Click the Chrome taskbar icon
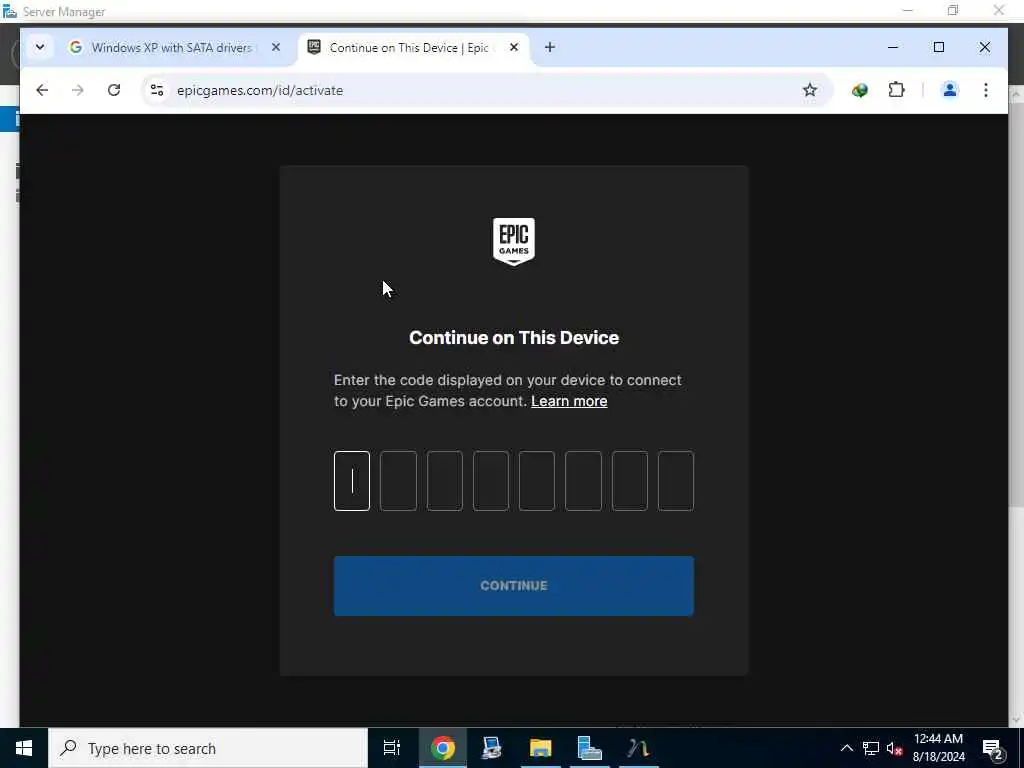 point(443,748)
